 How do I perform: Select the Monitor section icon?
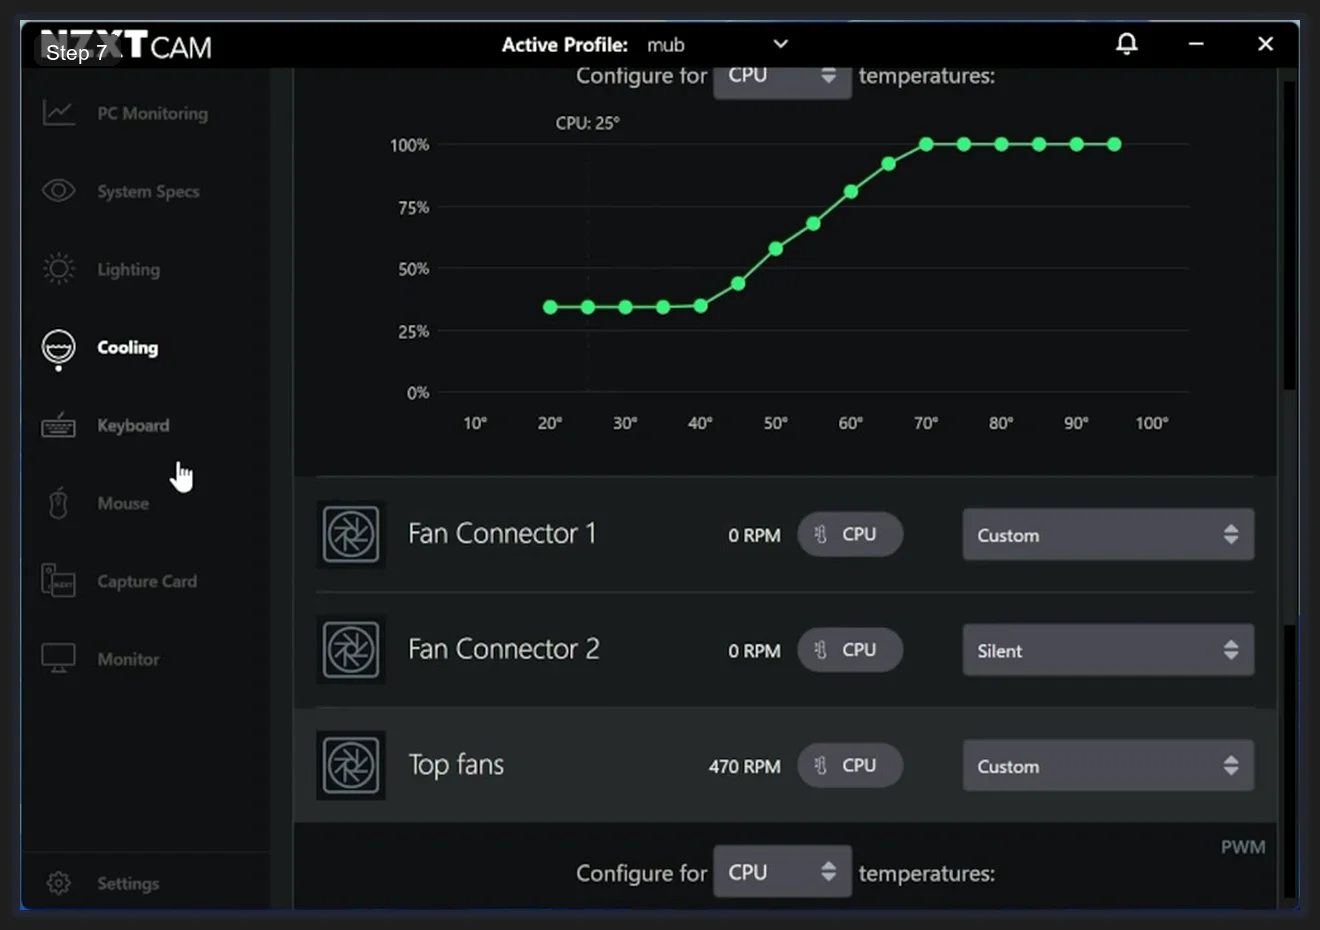[58, 658]
